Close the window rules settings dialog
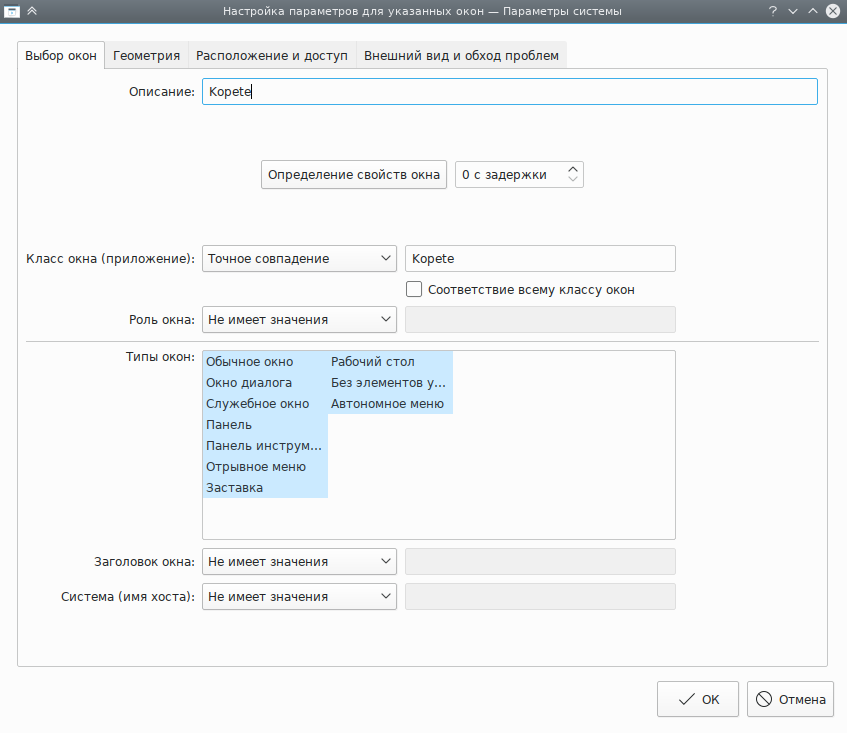 click(x=832, y=11)
